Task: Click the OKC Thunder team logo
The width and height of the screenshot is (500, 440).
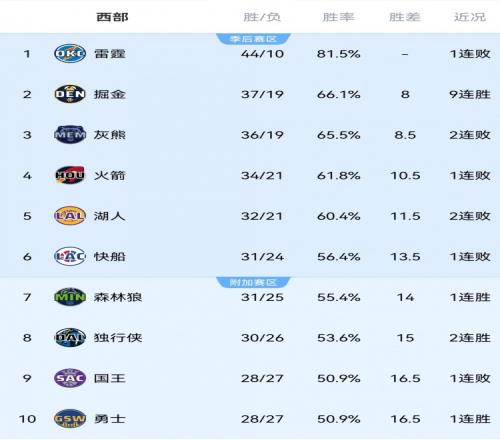Action: [x=70, y=53]
